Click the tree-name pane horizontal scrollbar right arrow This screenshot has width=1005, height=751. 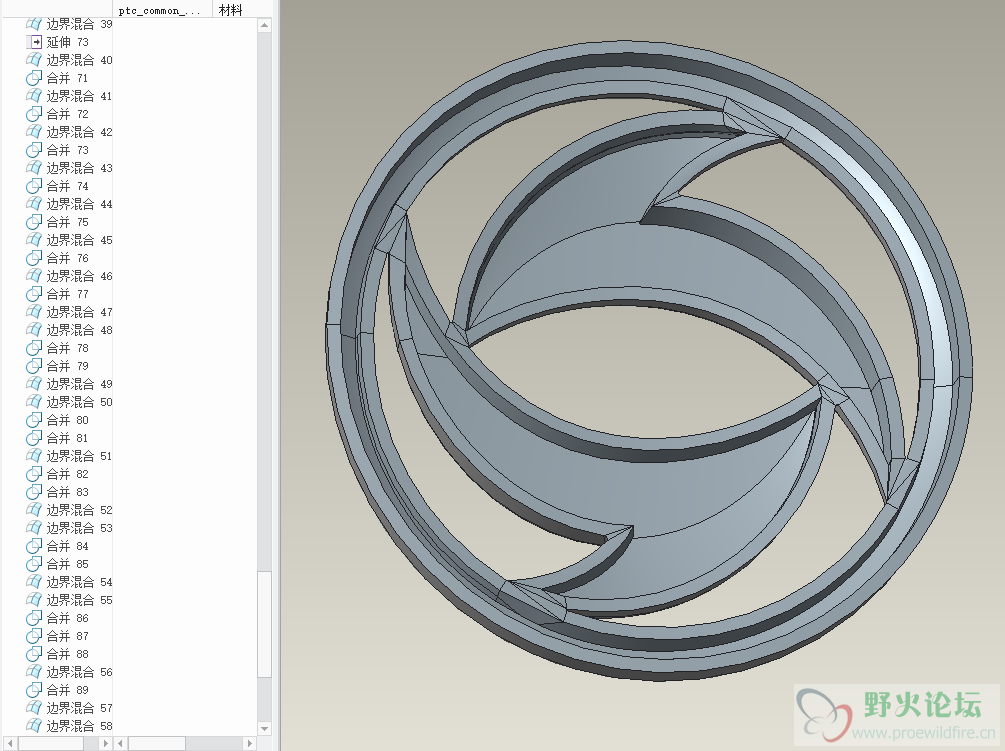[x=106, y=743]
